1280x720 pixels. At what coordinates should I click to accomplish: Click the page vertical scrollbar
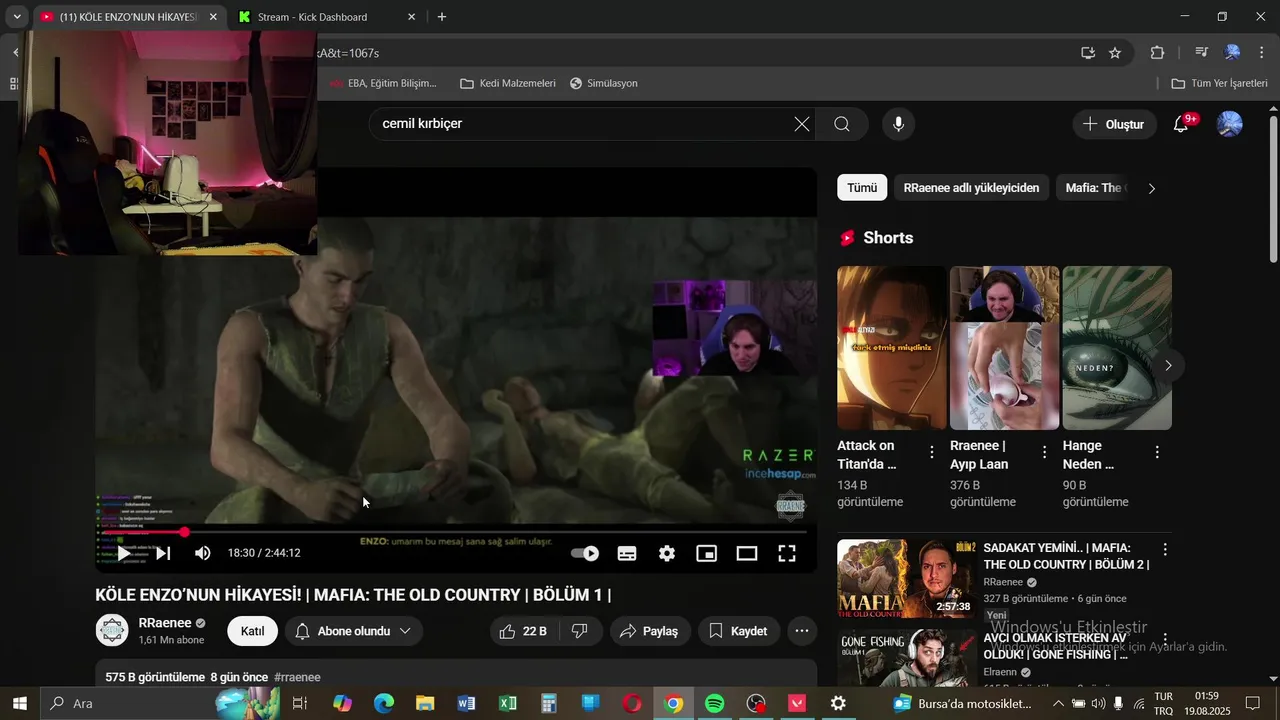pyautogui.click(x=1273, y=190)
